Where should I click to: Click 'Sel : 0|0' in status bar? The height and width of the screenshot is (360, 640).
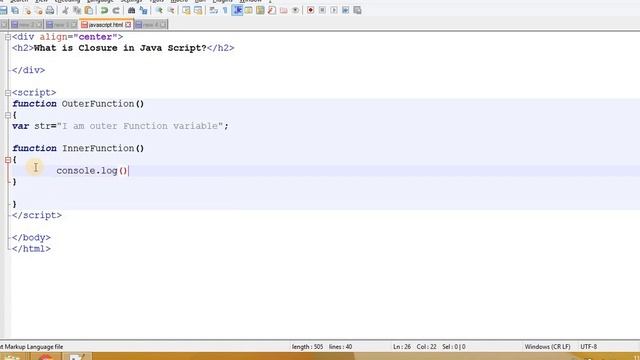(x=453, y=347)
